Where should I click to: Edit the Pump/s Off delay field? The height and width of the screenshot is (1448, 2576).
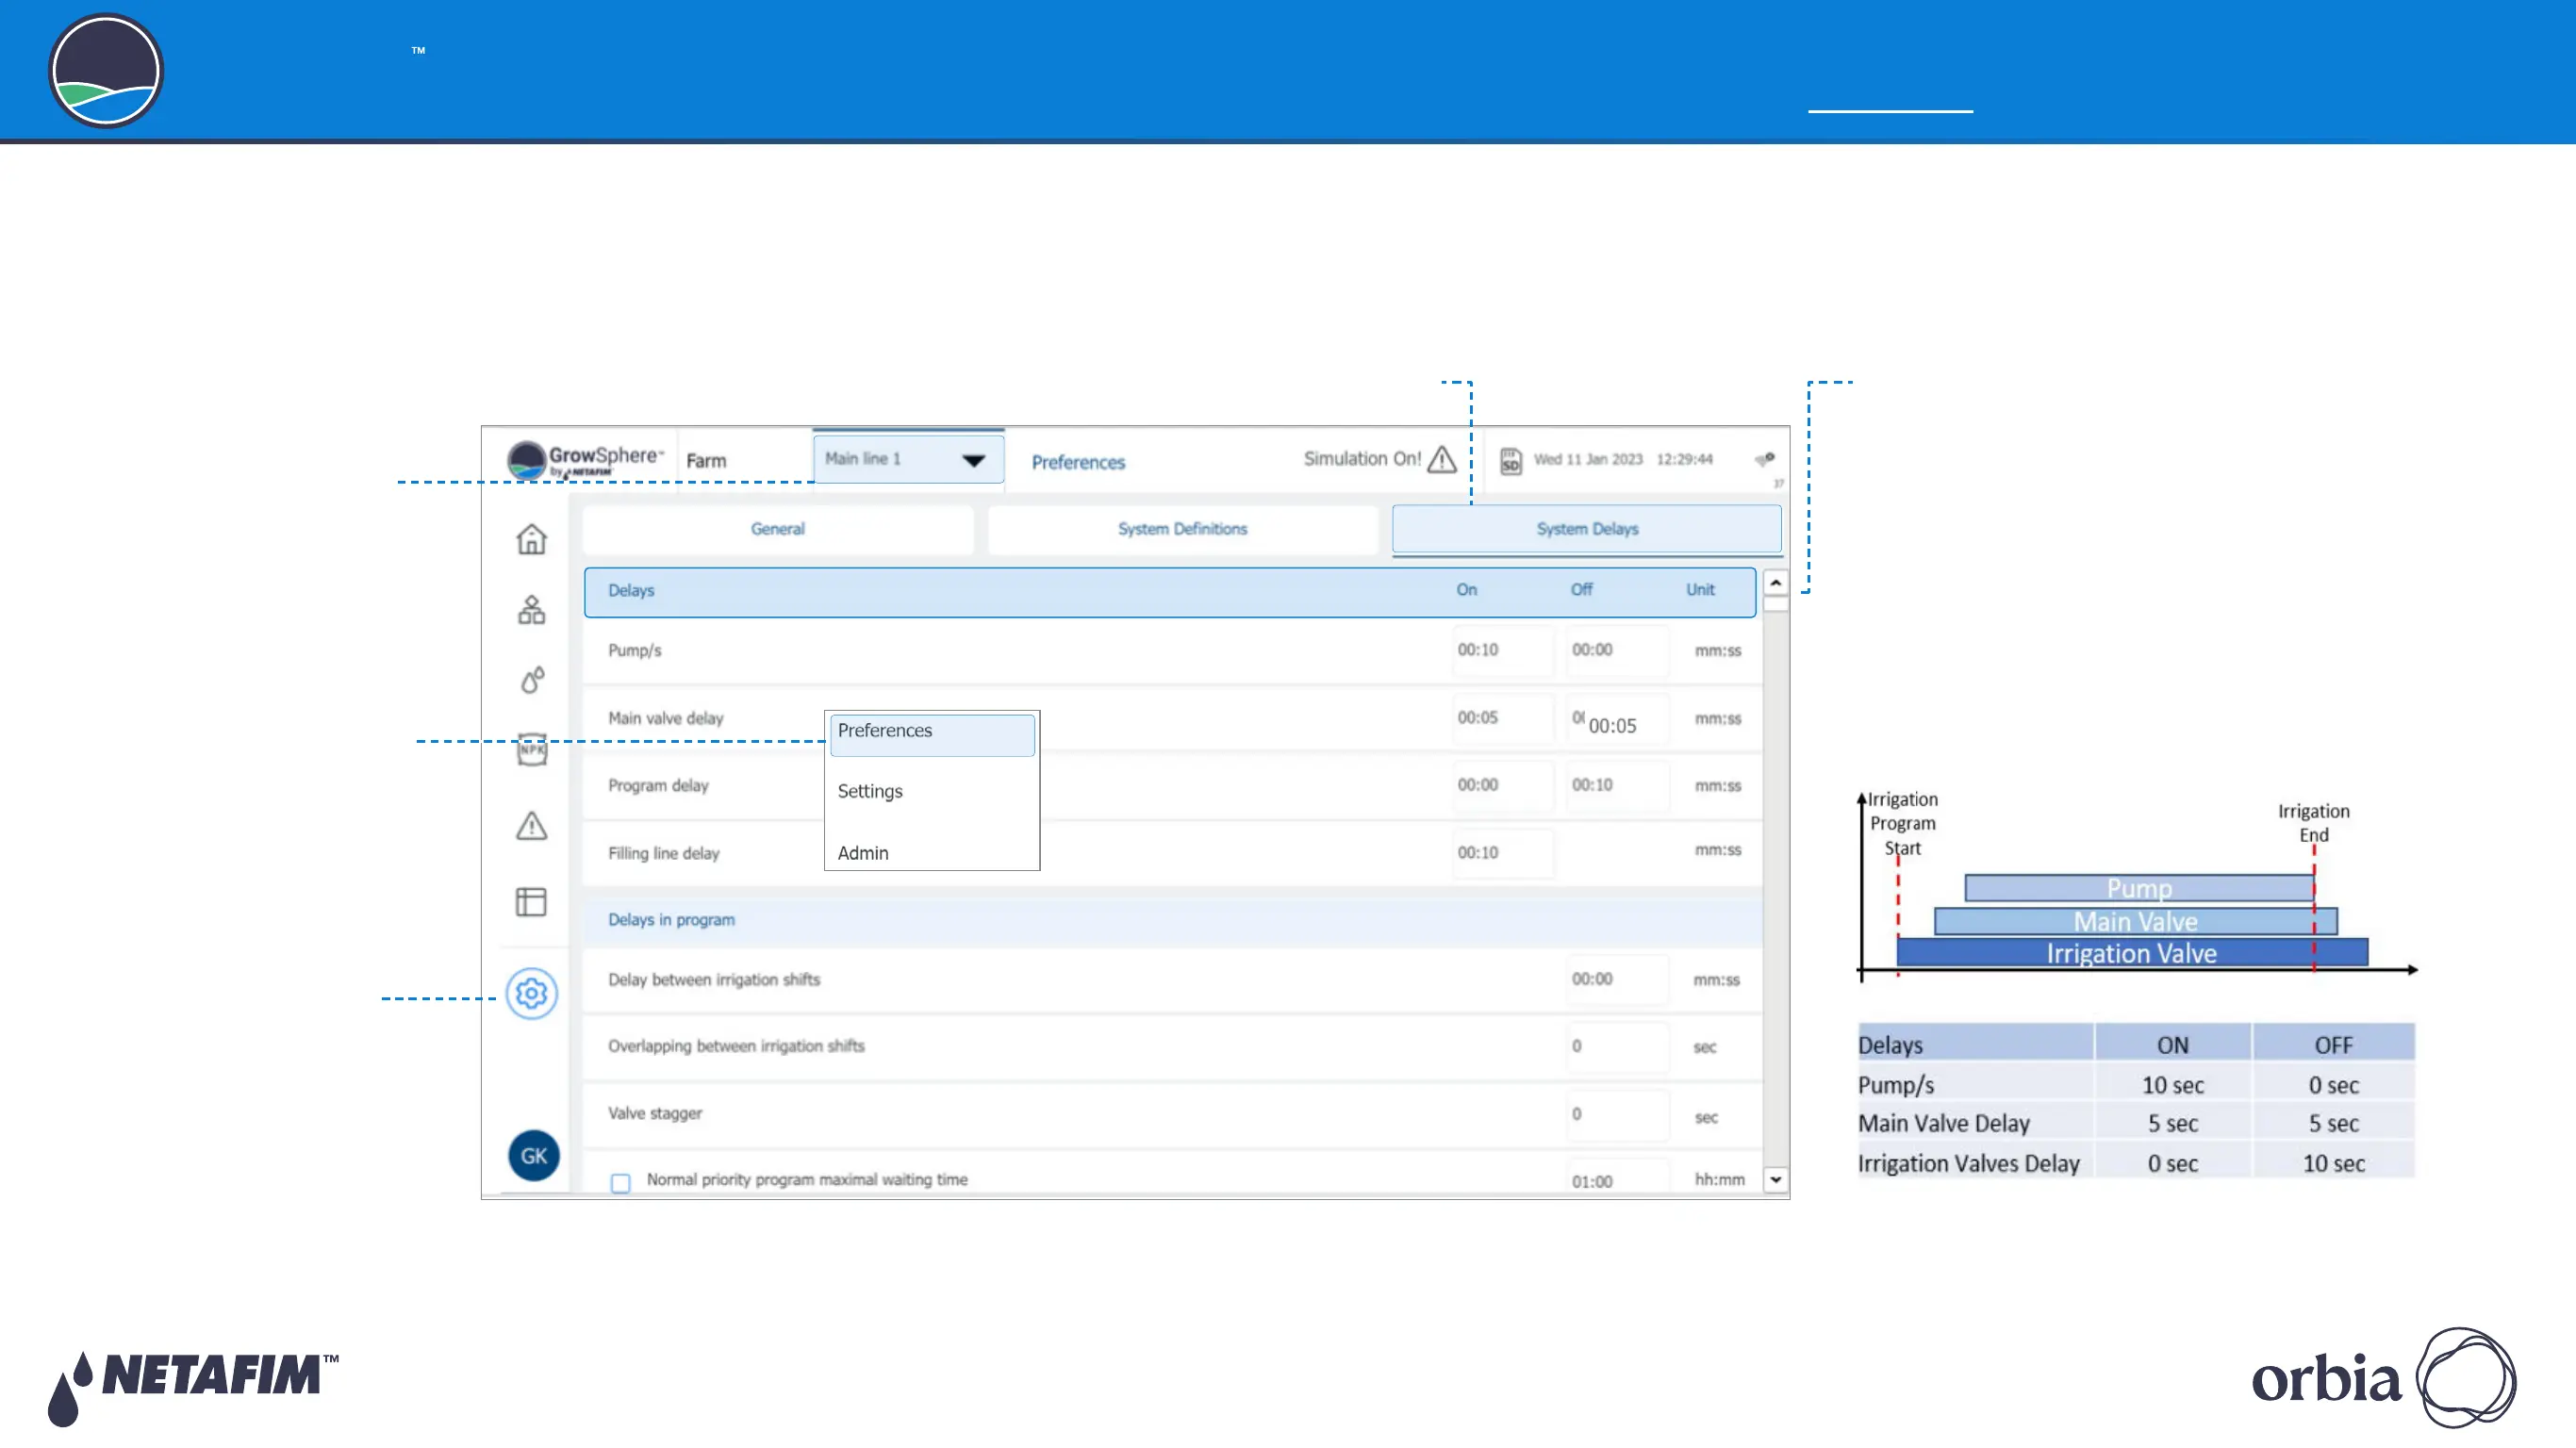[1617, 650]
